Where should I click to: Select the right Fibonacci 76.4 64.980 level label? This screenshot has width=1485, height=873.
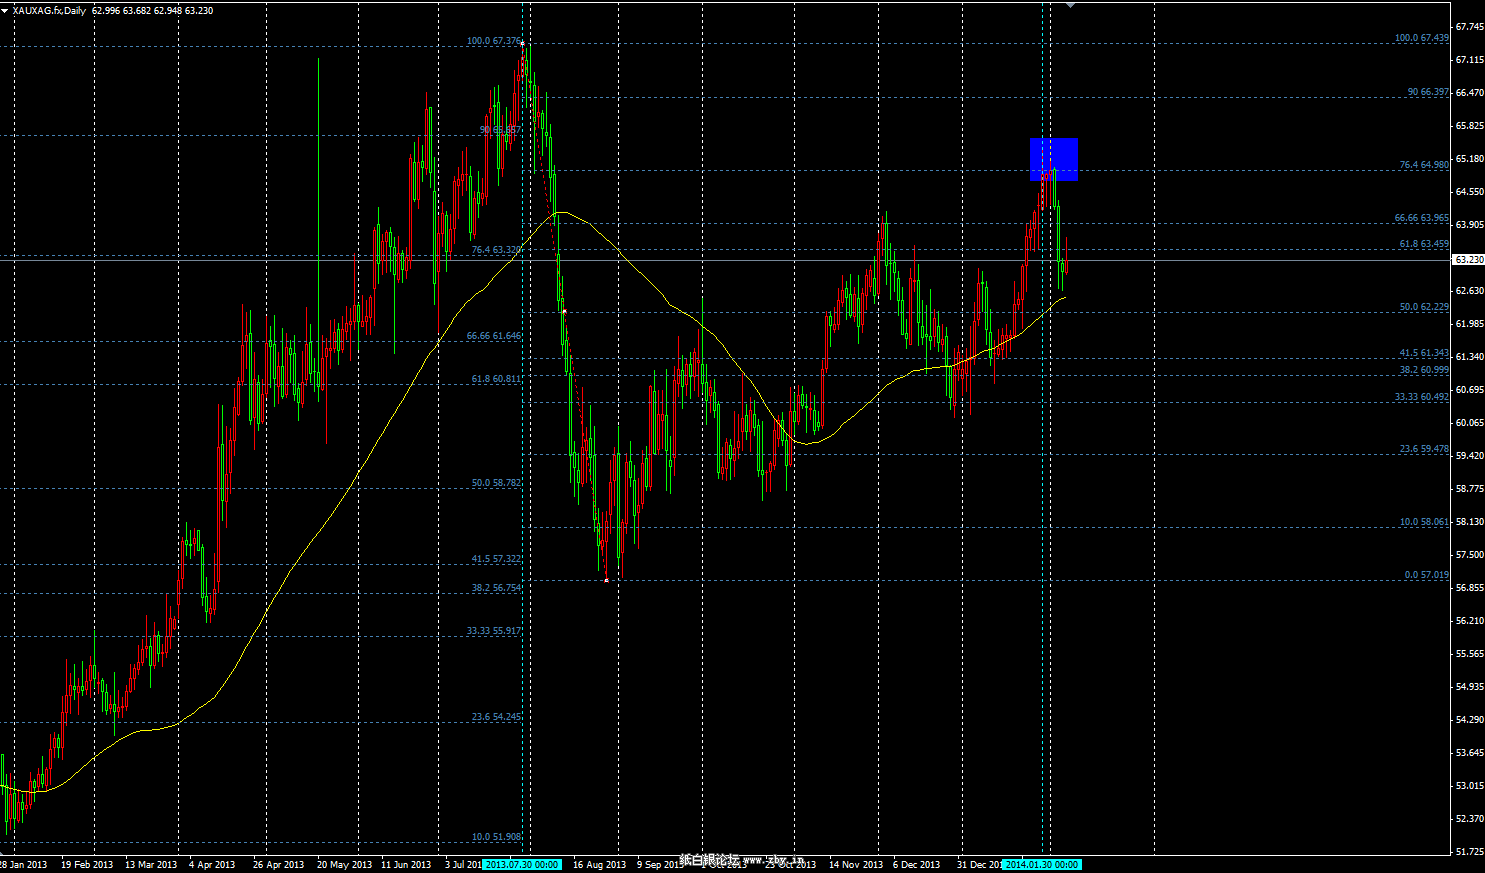point(1423,165)
